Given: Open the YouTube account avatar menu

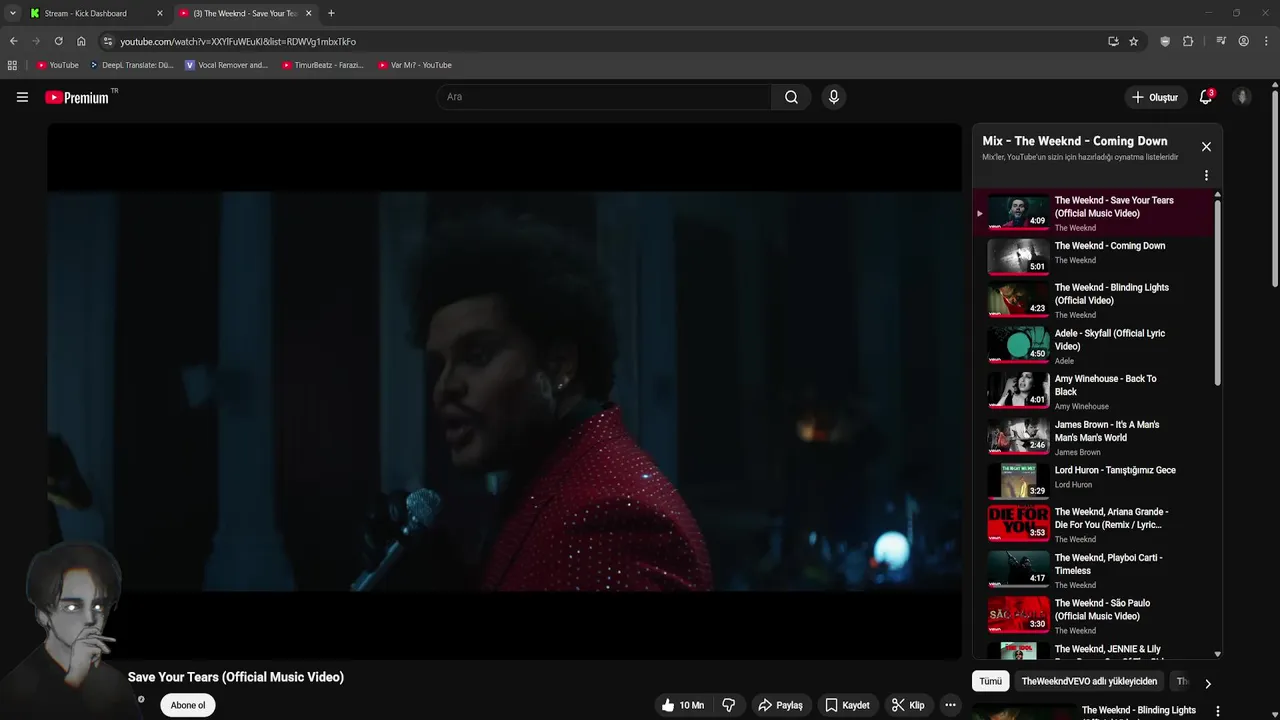Looking at the screenshot, I should click(x=1242, y=97).
